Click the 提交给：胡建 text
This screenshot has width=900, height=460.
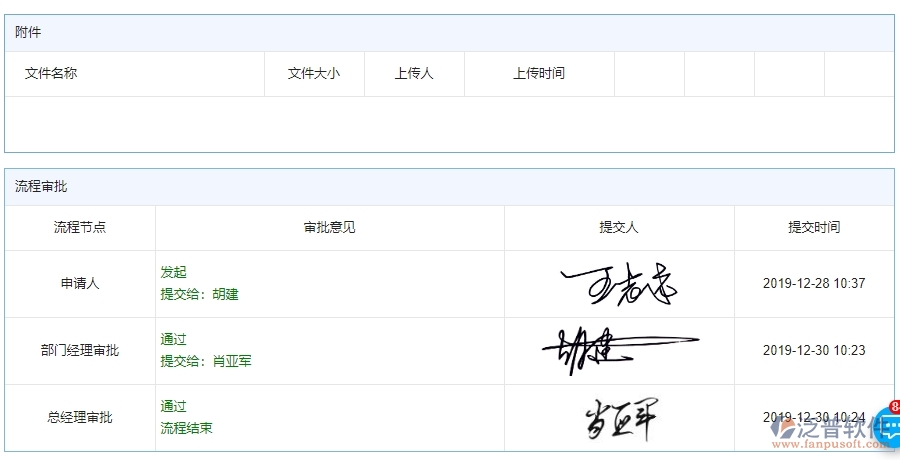tap(199, 295)
